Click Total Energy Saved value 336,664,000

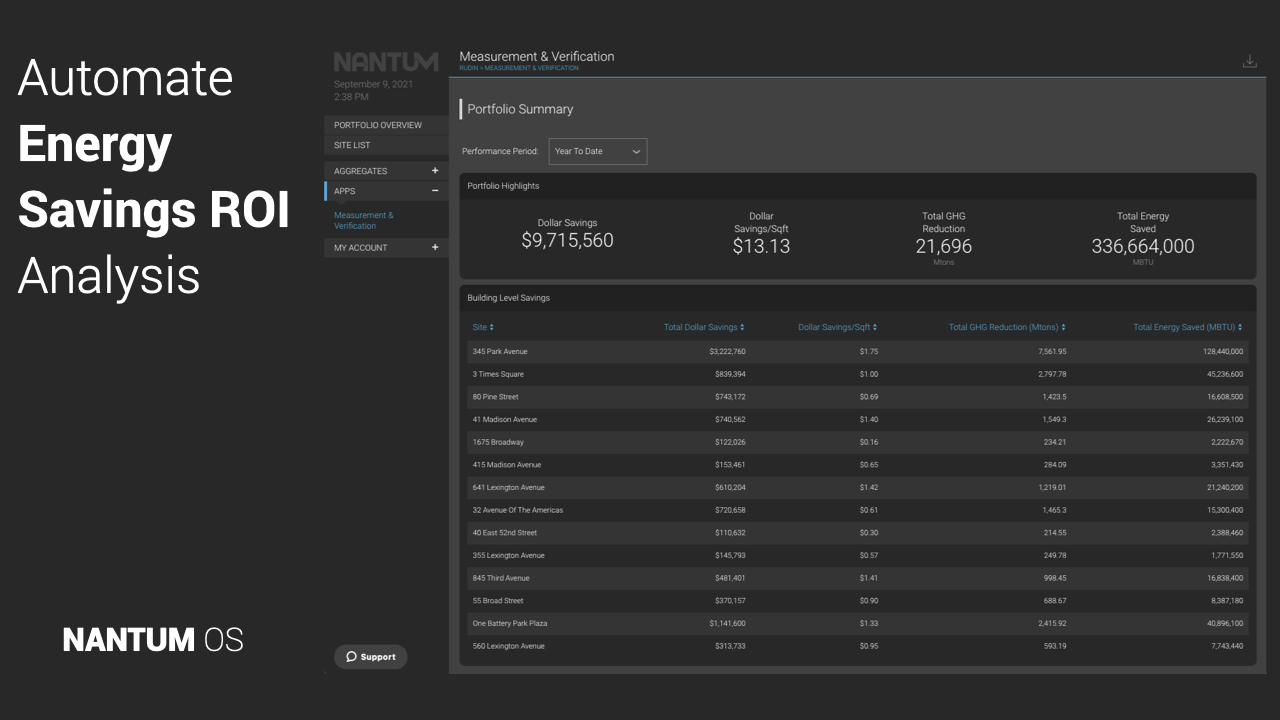(1143, 246)
